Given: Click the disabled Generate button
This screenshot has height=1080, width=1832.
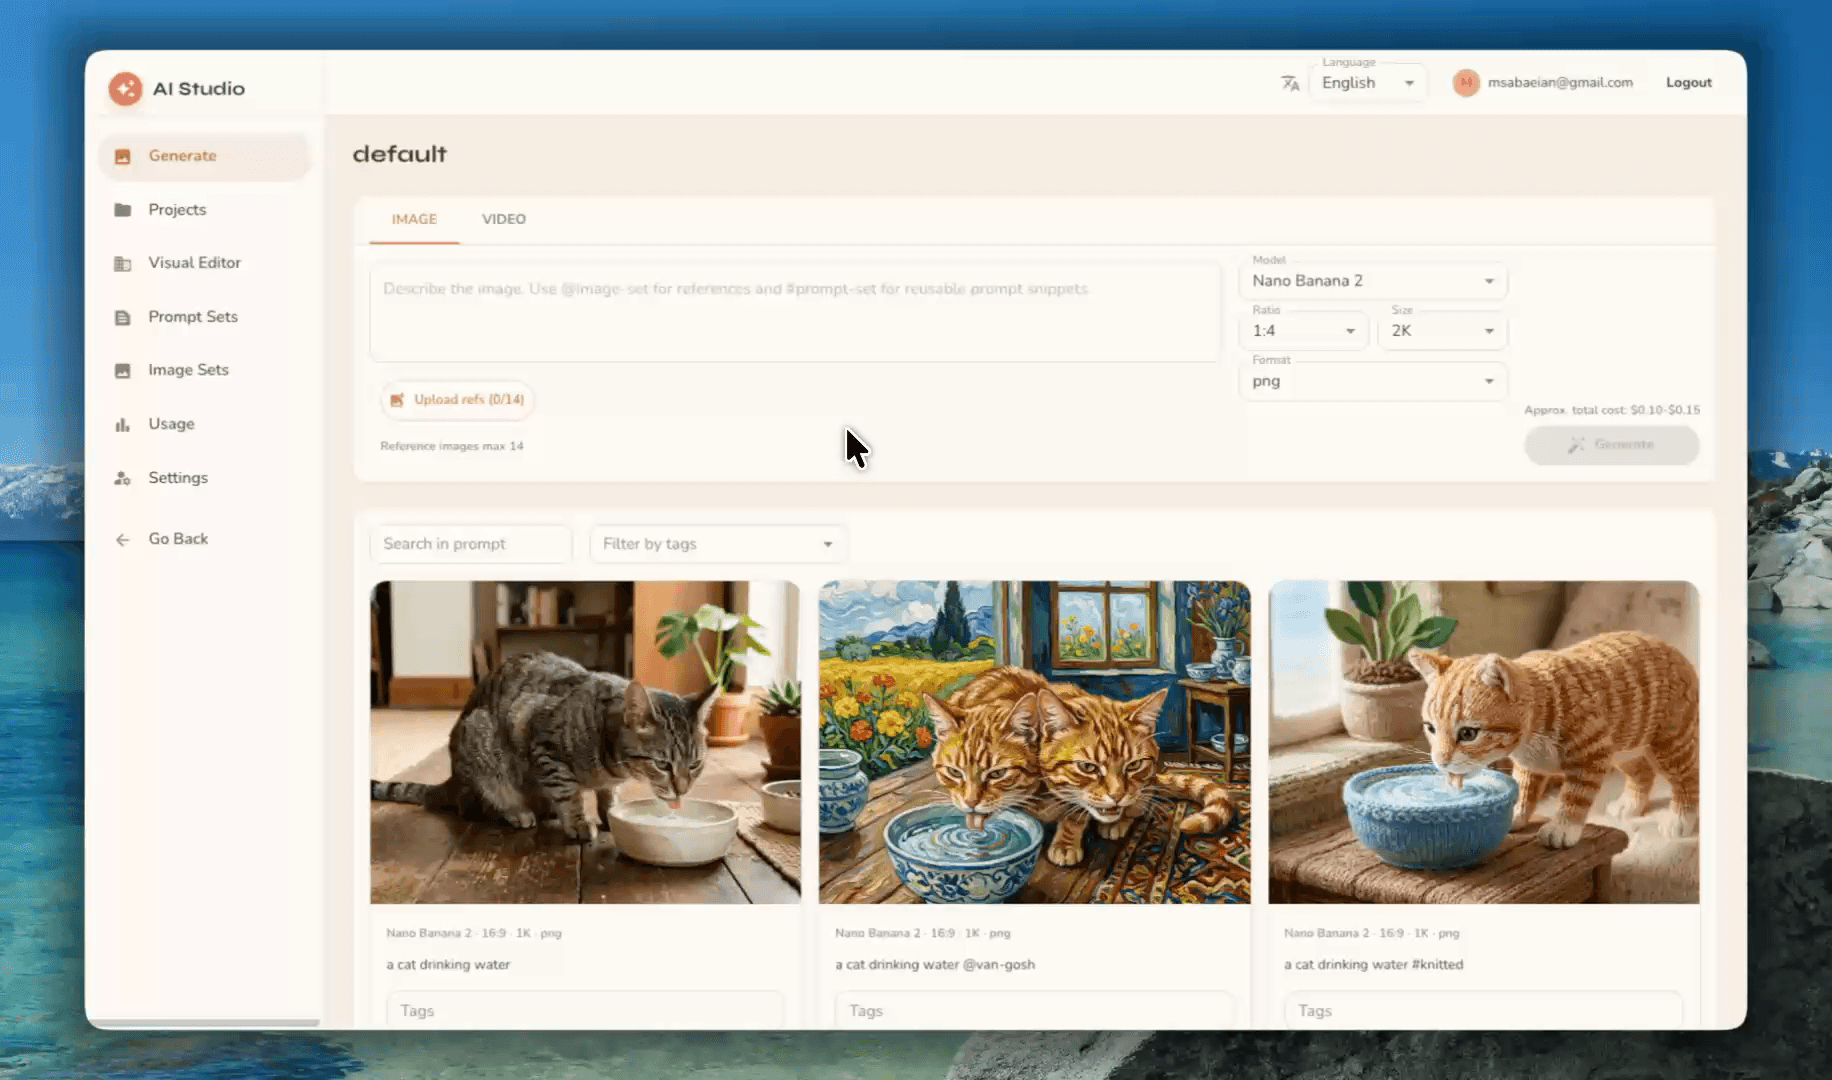Looking at the screenshot, I should [1611, 445].
